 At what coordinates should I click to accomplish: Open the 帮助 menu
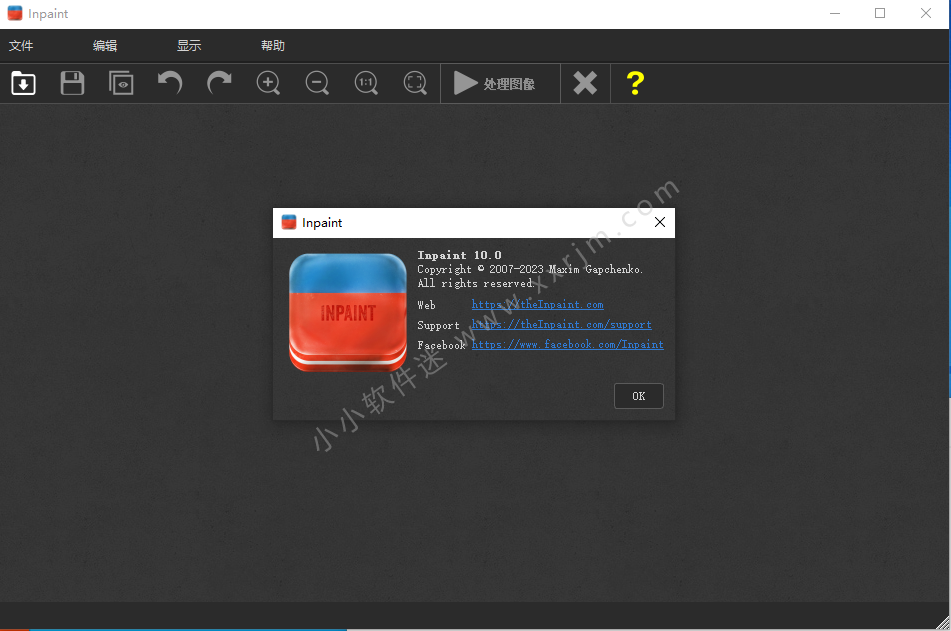[273, 46]
